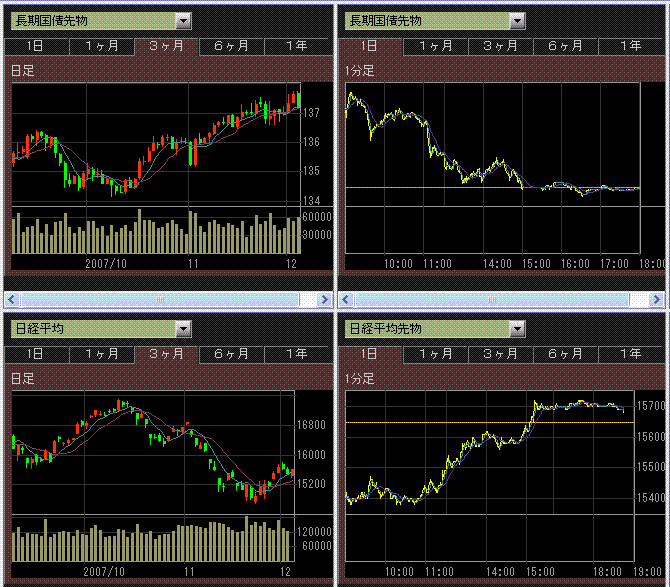
Task: Switch to 1日 tab in 日経平均 panel
Action: [35, 354]
